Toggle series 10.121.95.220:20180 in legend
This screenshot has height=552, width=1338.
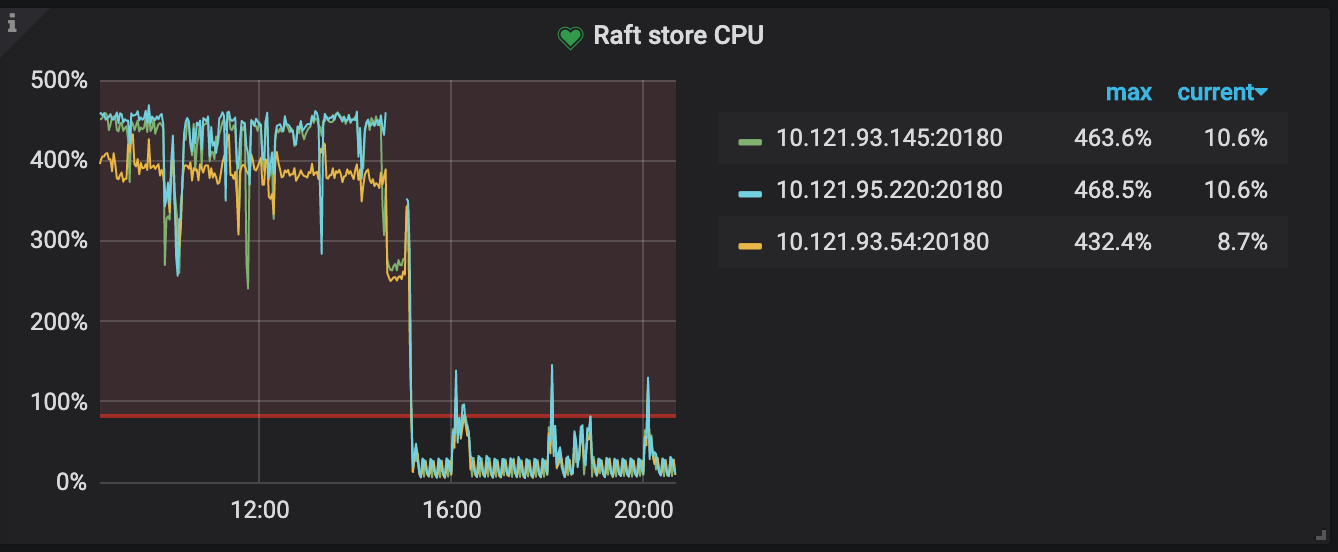point(889,190)
